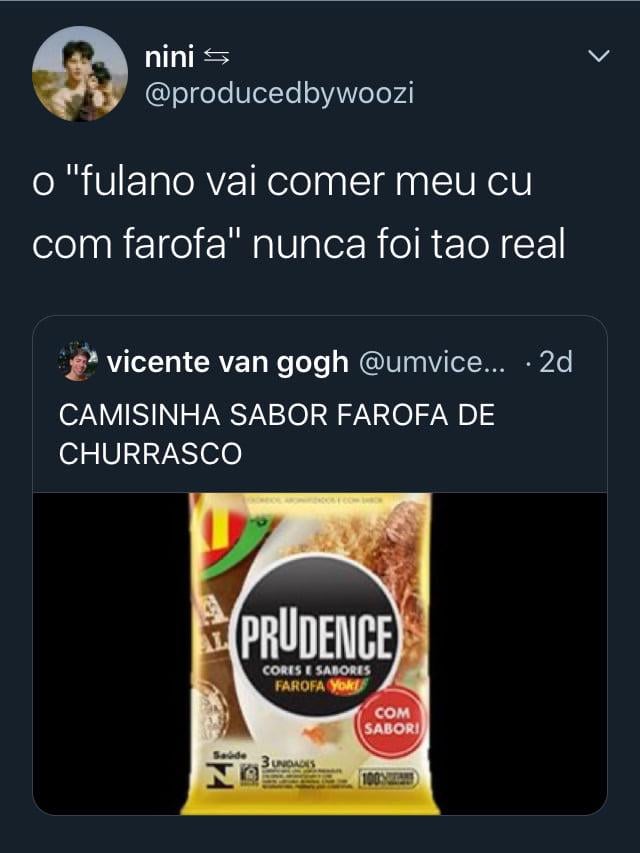
Task: Click the Yoki logo next to FAROFA
Action: (x=347, y=686)
